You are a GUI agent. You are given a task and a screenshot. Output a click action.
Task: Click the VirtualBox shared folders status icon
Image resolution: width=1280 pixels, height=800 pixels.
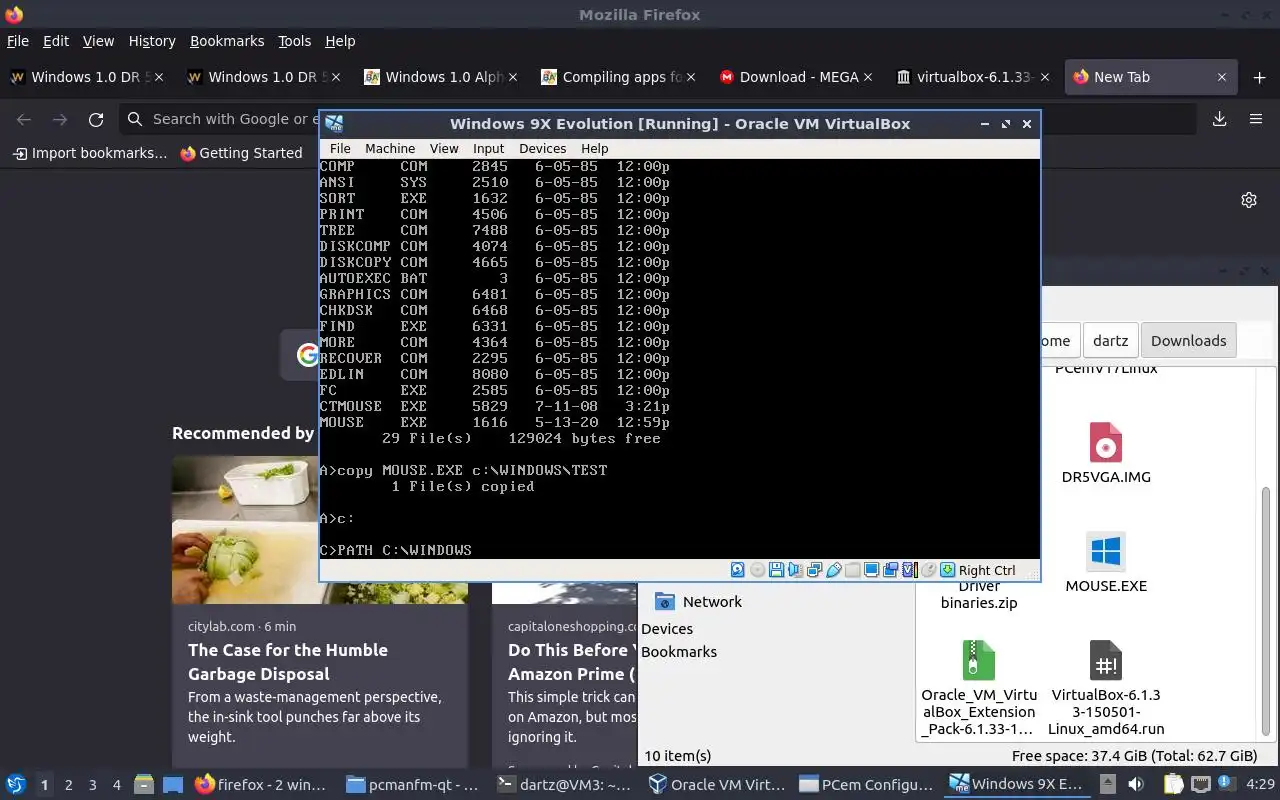(x=852, y=570)
